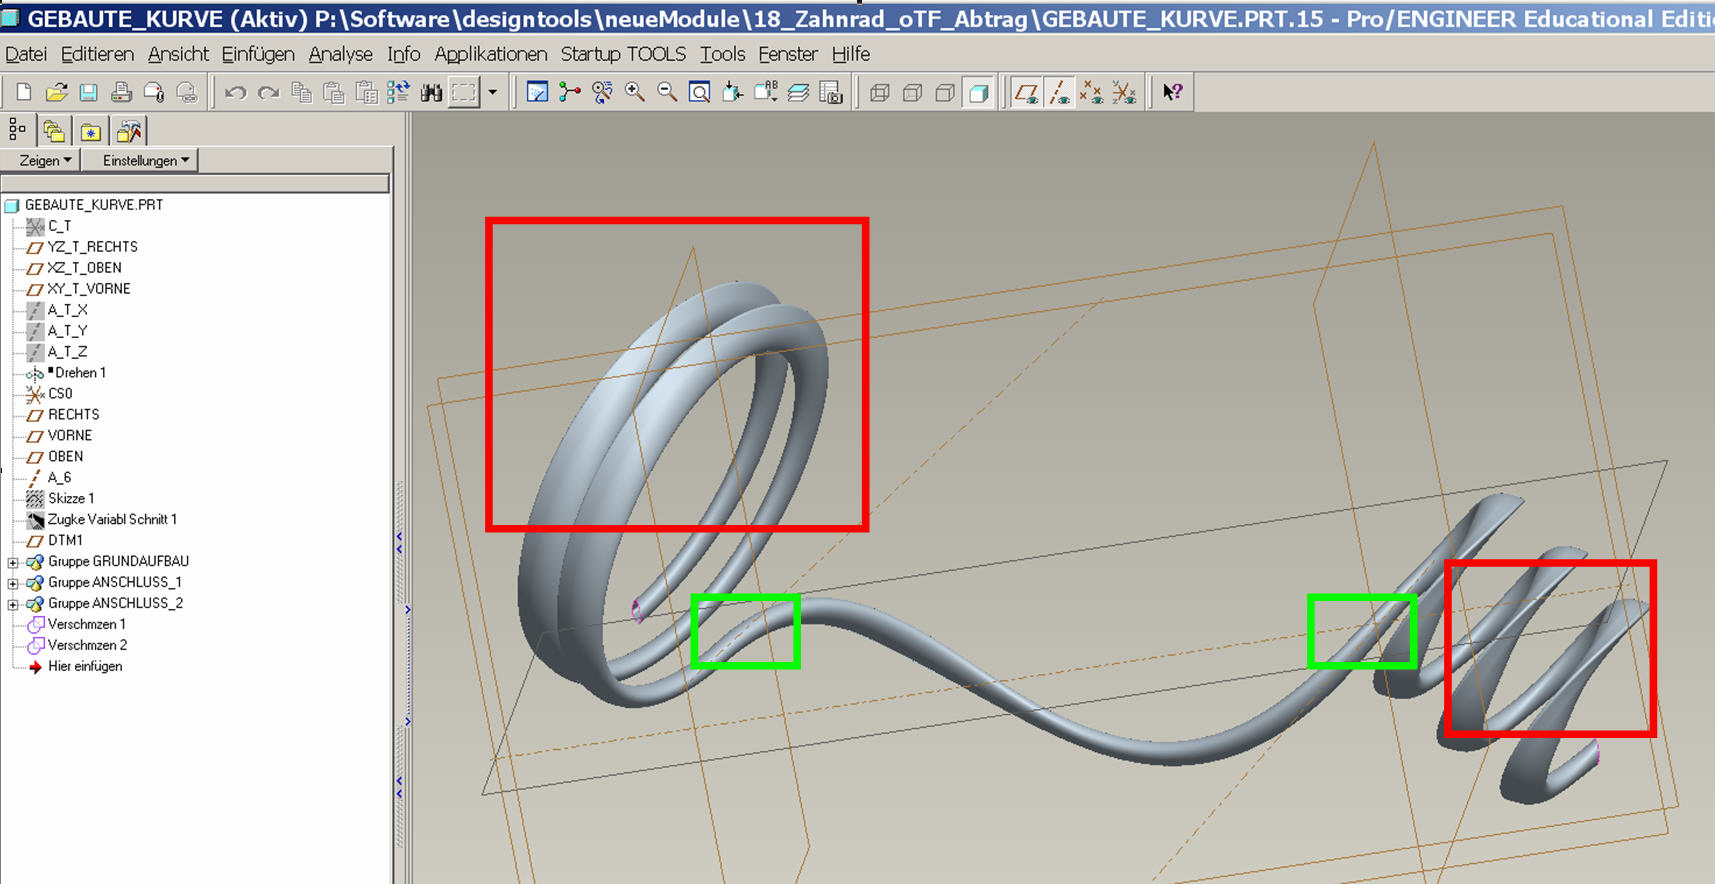Expand Gruppe ANSCHLUSS_1 in the model tree
Image resolution: width=1715 pixels, height=884 pixels.
coord(13,583)
